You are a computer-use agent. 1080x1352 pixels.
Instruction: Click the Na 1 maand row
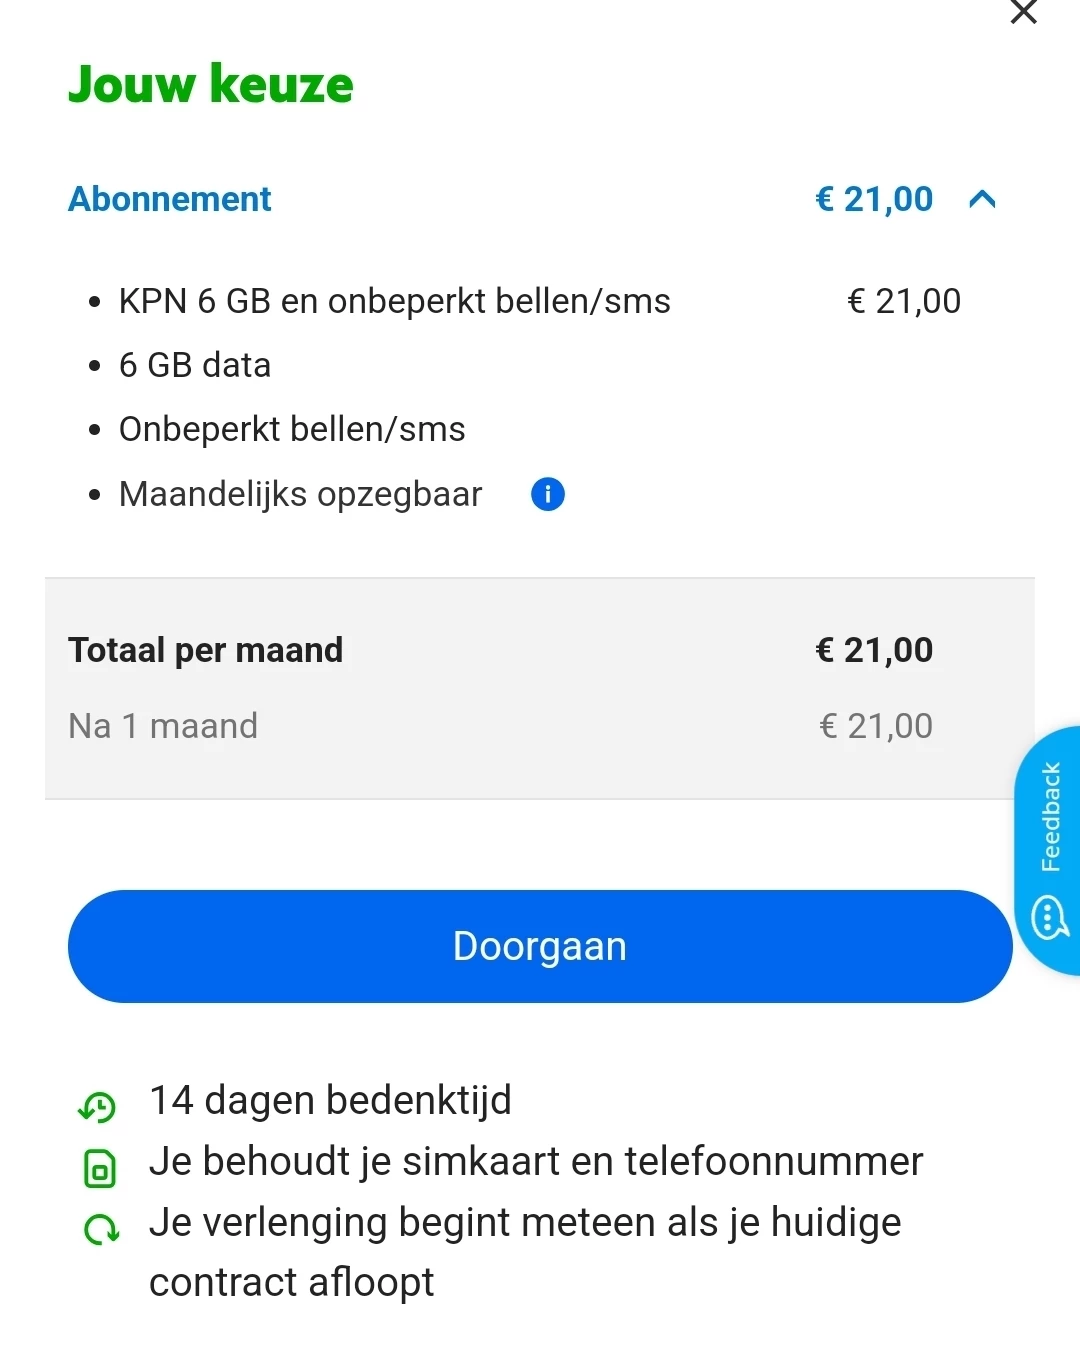coord(163,725)
